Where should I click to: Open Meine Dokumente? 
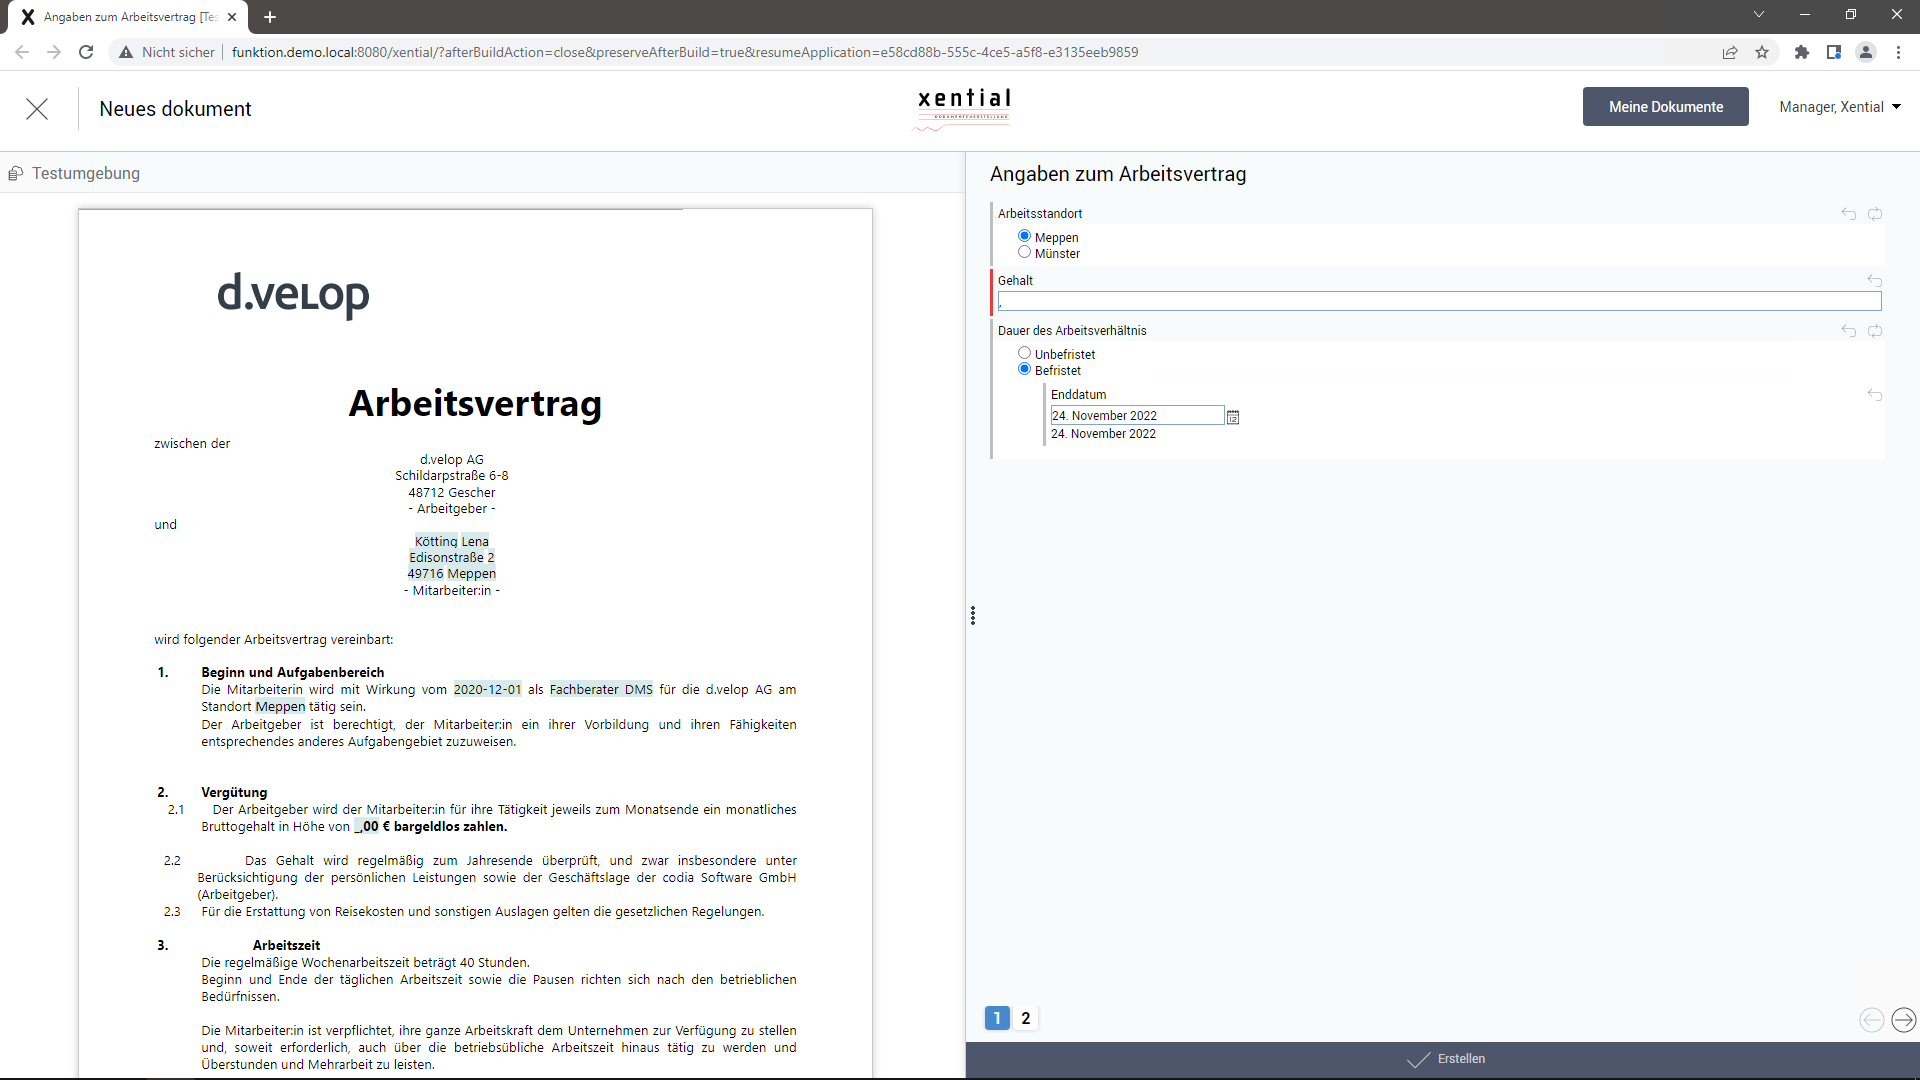(1666, 107)
